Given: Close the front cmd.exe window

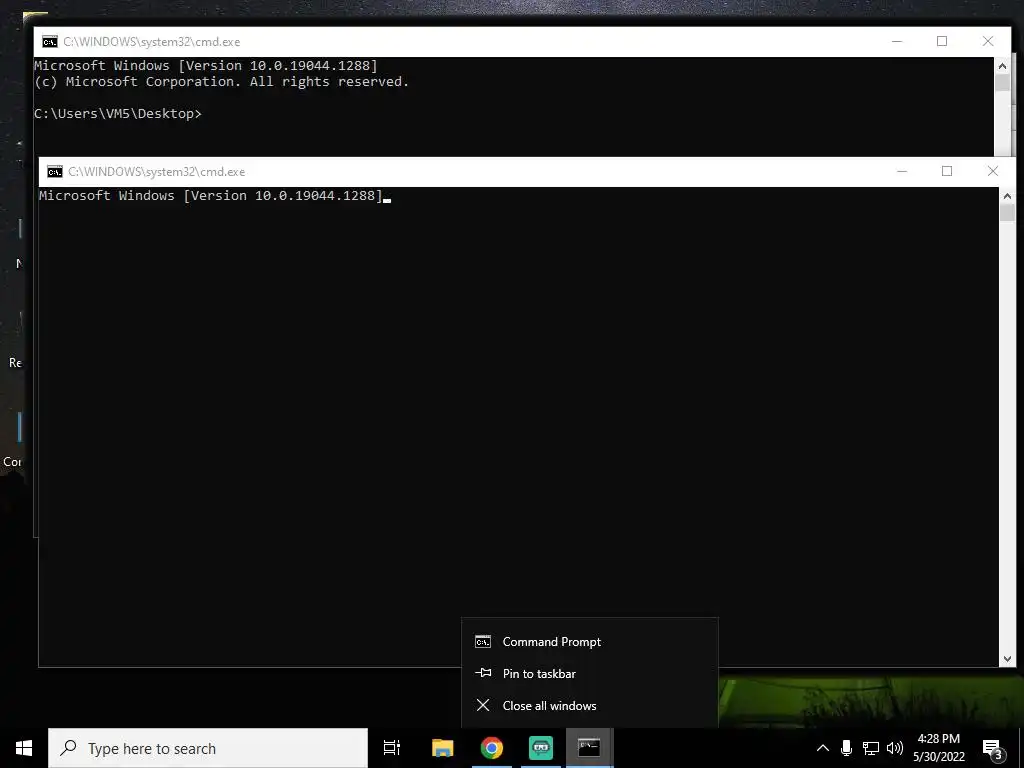Looking at the screenshot, I should point(993,171).
